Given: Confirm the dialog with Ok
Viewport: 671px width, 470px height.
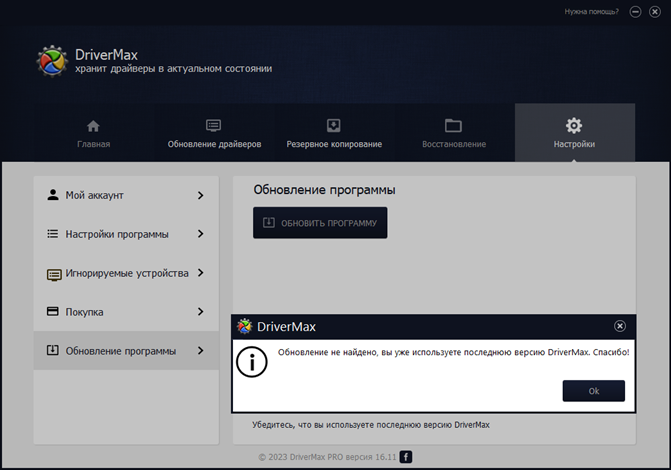Looking at the screenshot, I should pyautogui.click(x=594, y=391).
